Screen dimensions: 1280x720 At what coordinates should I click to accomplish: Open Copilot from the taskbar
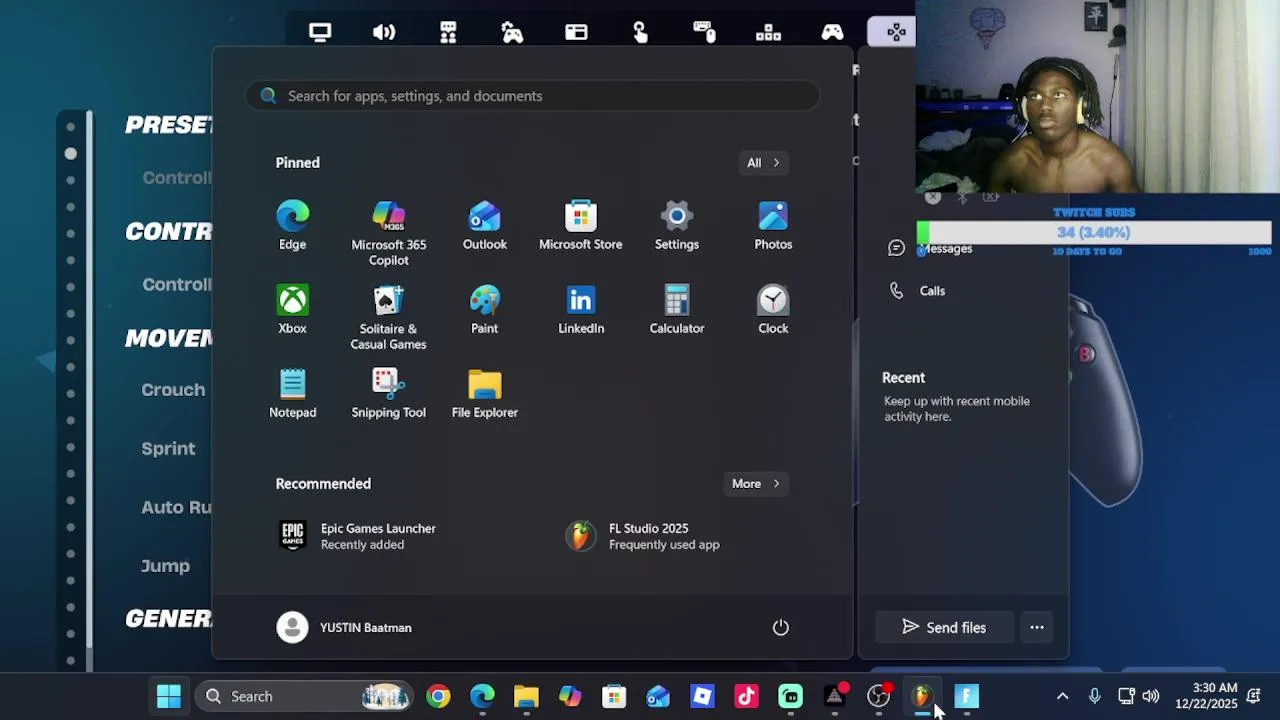(x=570, y=696)
